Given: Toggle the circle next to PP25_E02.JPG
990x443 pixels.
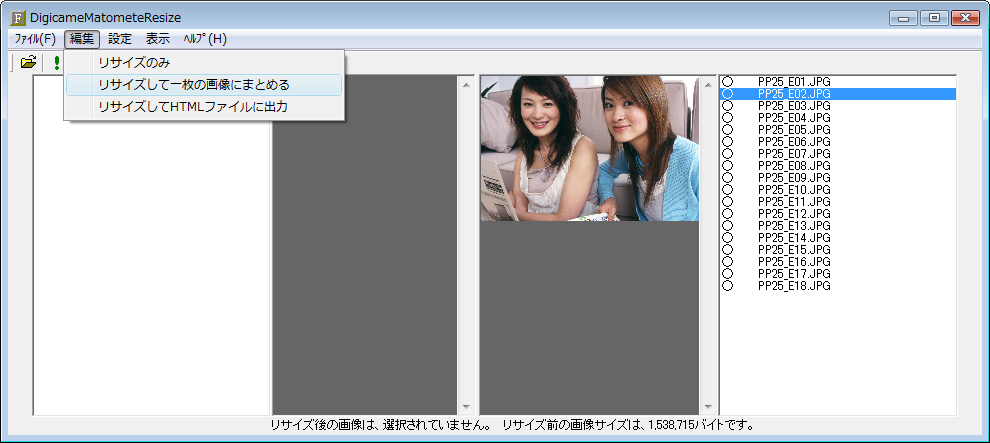Looking at the screenshot, I should [727, 93].
